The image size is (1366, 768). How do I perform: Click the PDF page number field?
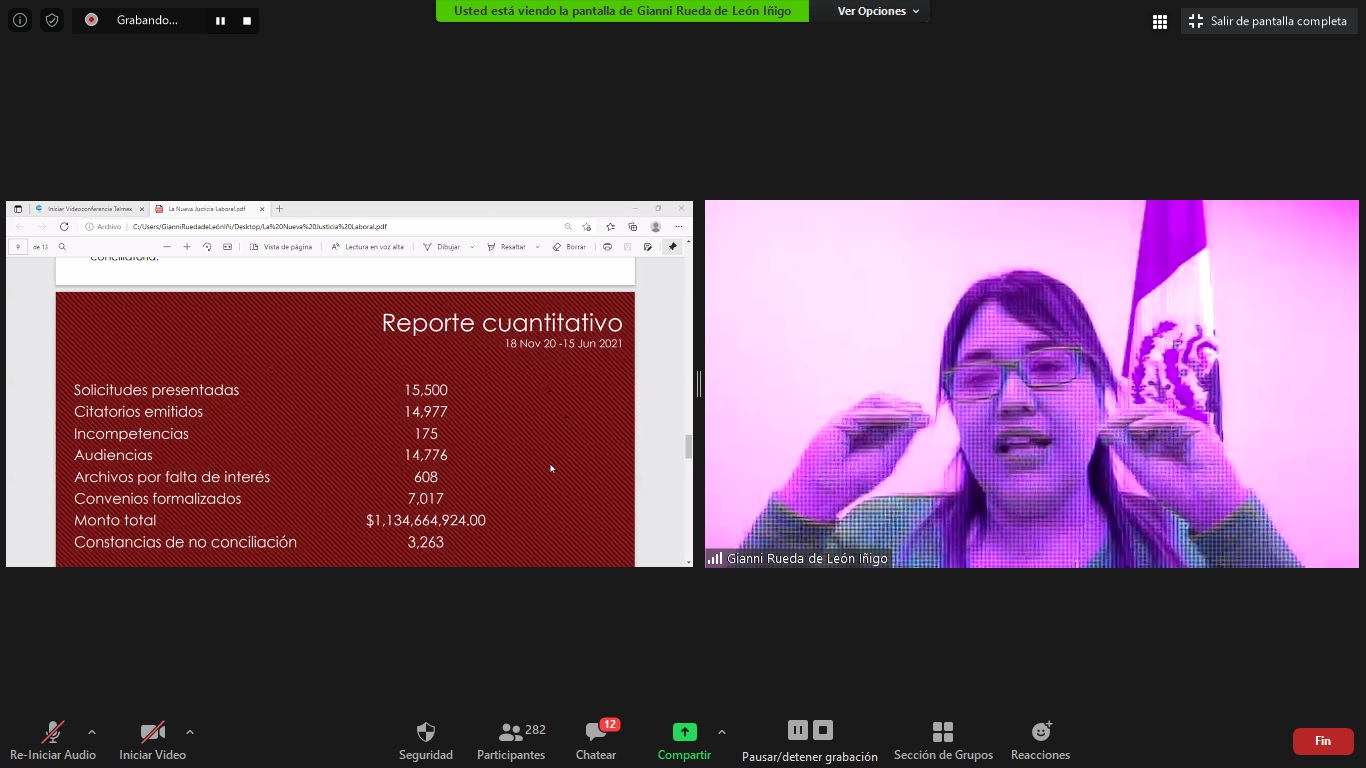coord(18,247)
